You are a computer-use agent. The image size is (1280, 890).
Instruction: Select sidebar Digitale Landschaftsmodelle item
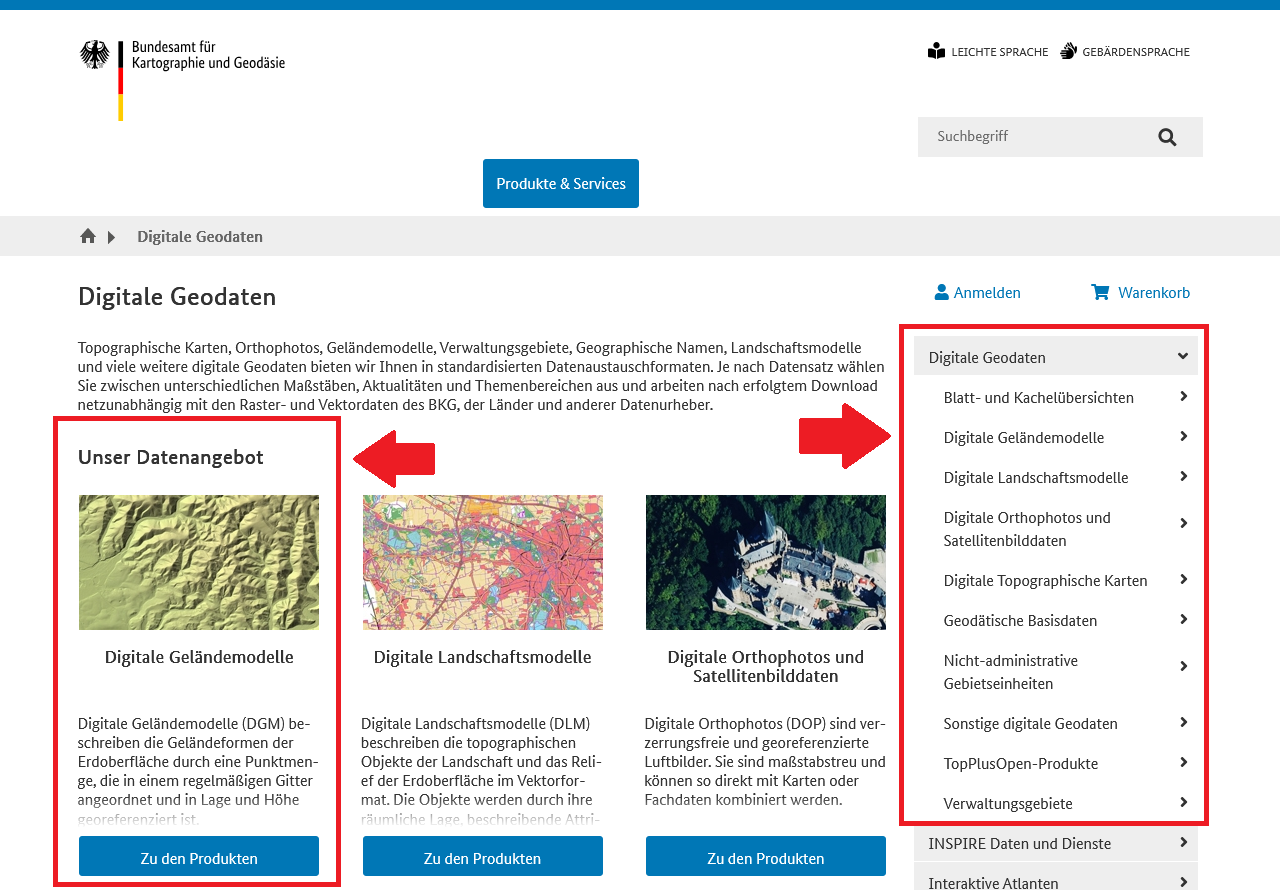pyautogui.click(x=1035, y=477)
